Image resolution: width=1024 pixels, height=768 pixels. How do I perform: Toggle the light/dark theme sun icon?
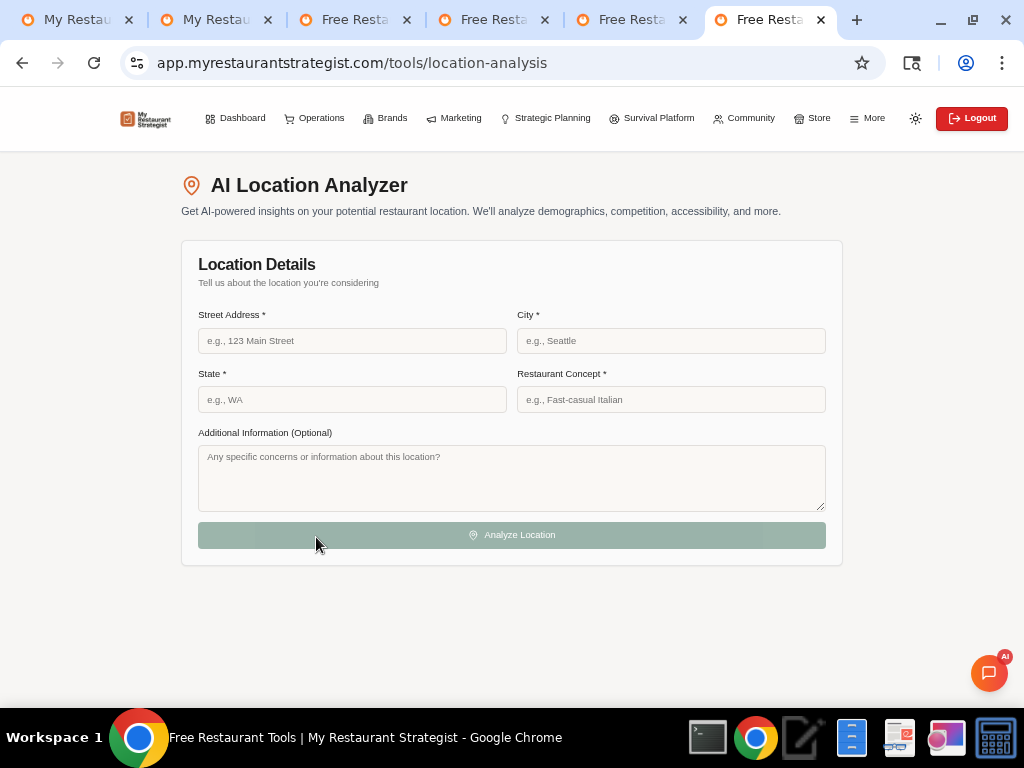pyautogui.click(x=915, y=118)
